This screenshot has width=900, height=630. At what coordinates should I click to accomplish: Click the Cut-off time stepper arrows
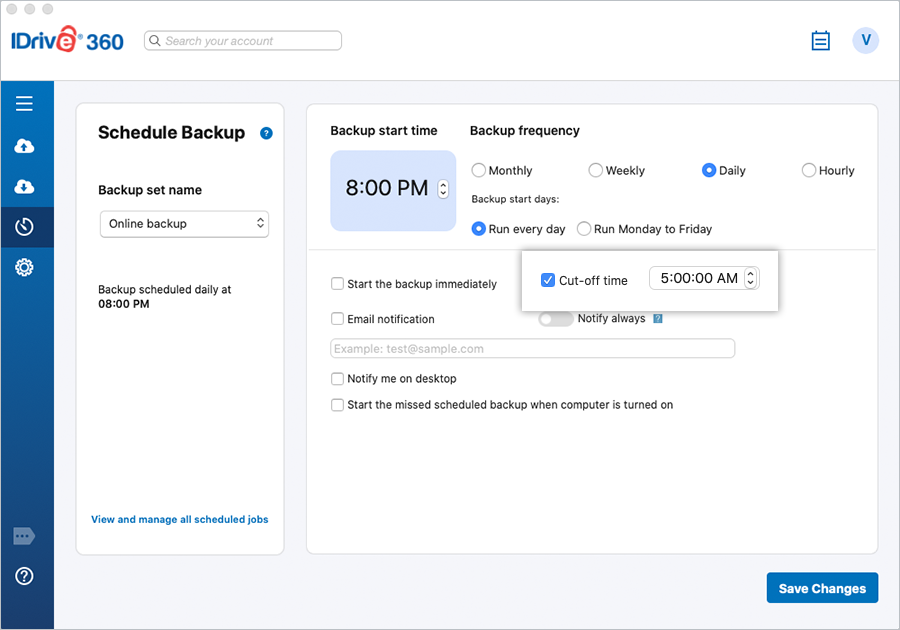[x=751, y=279]
